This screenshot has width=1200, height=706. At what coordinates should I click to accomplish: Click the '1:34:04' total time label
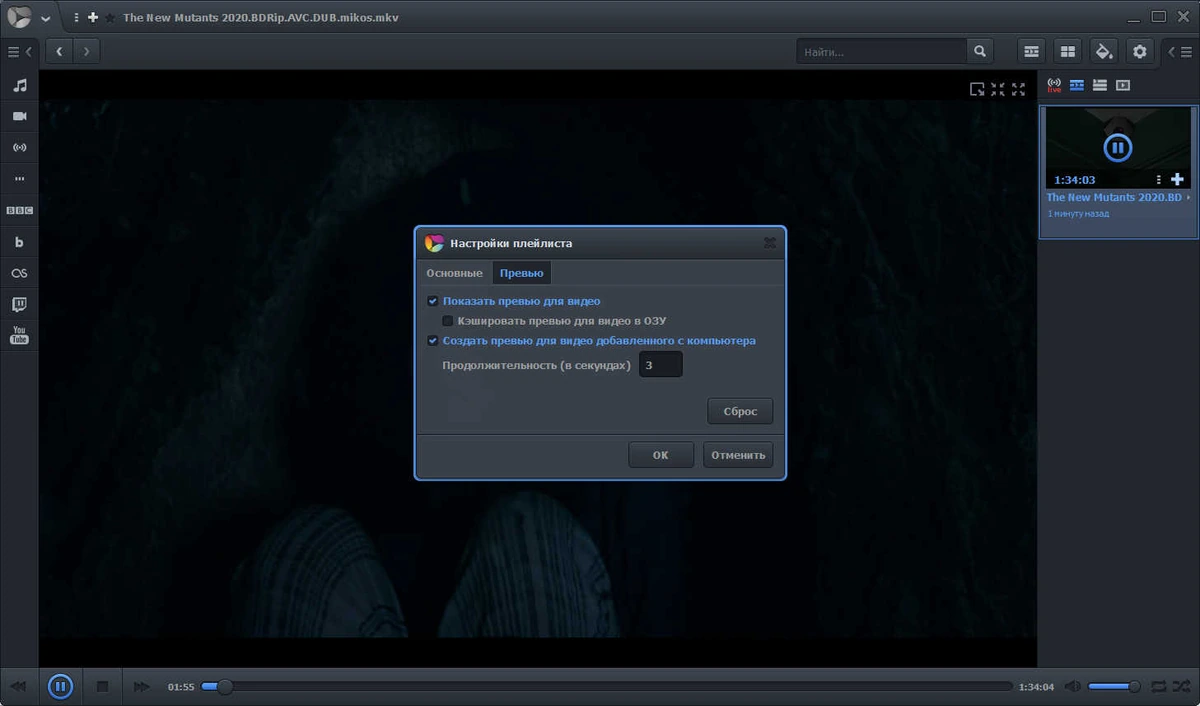(1036, 687)
